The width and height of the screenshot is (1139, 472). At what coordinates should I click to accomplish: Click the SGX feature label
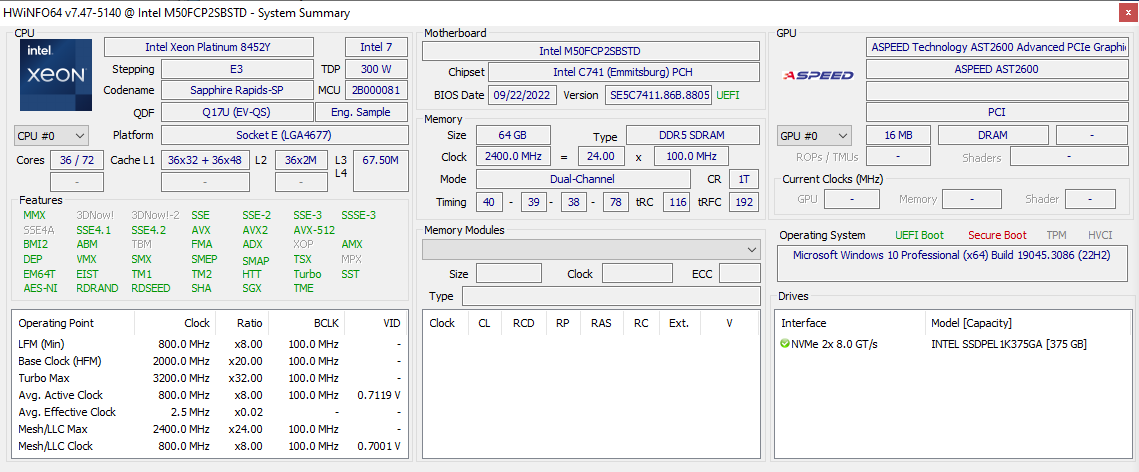click(251, 288)
